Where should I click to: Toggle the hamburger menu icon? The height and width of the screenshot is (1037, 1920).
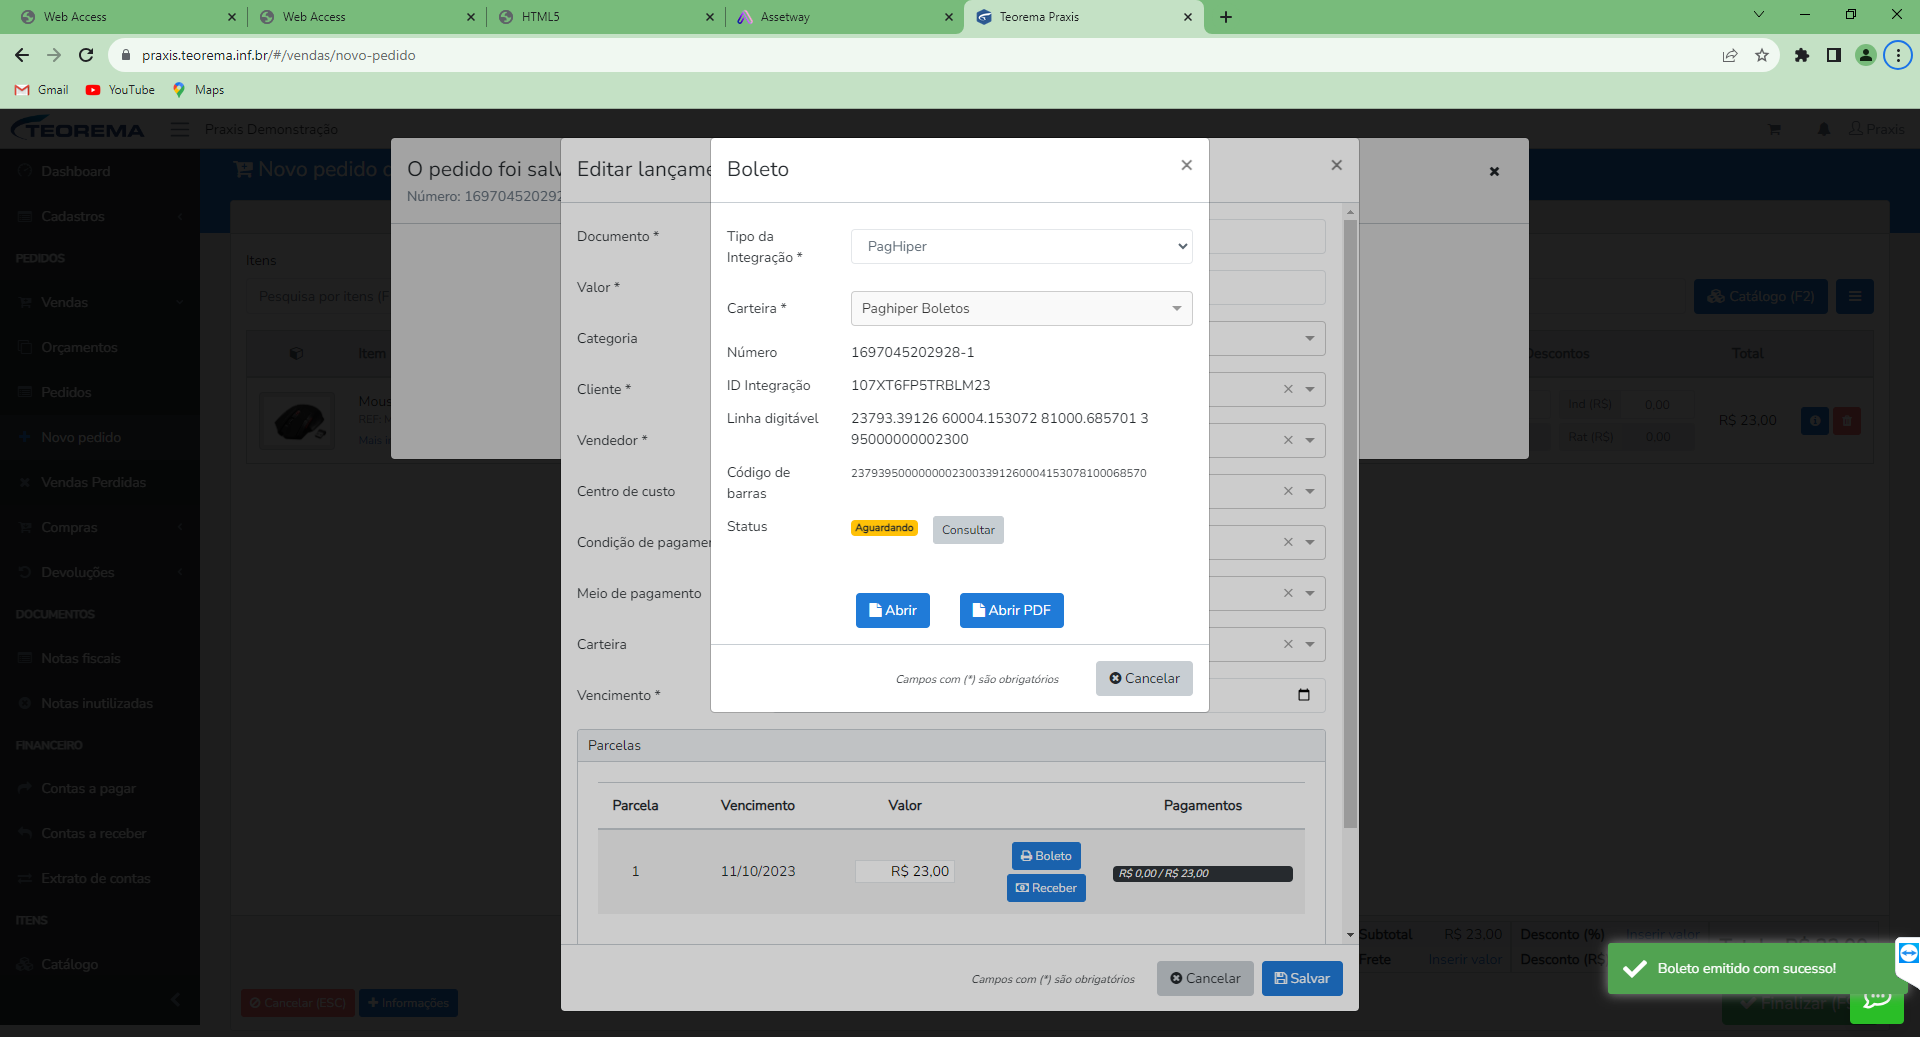tap(180, 129)
